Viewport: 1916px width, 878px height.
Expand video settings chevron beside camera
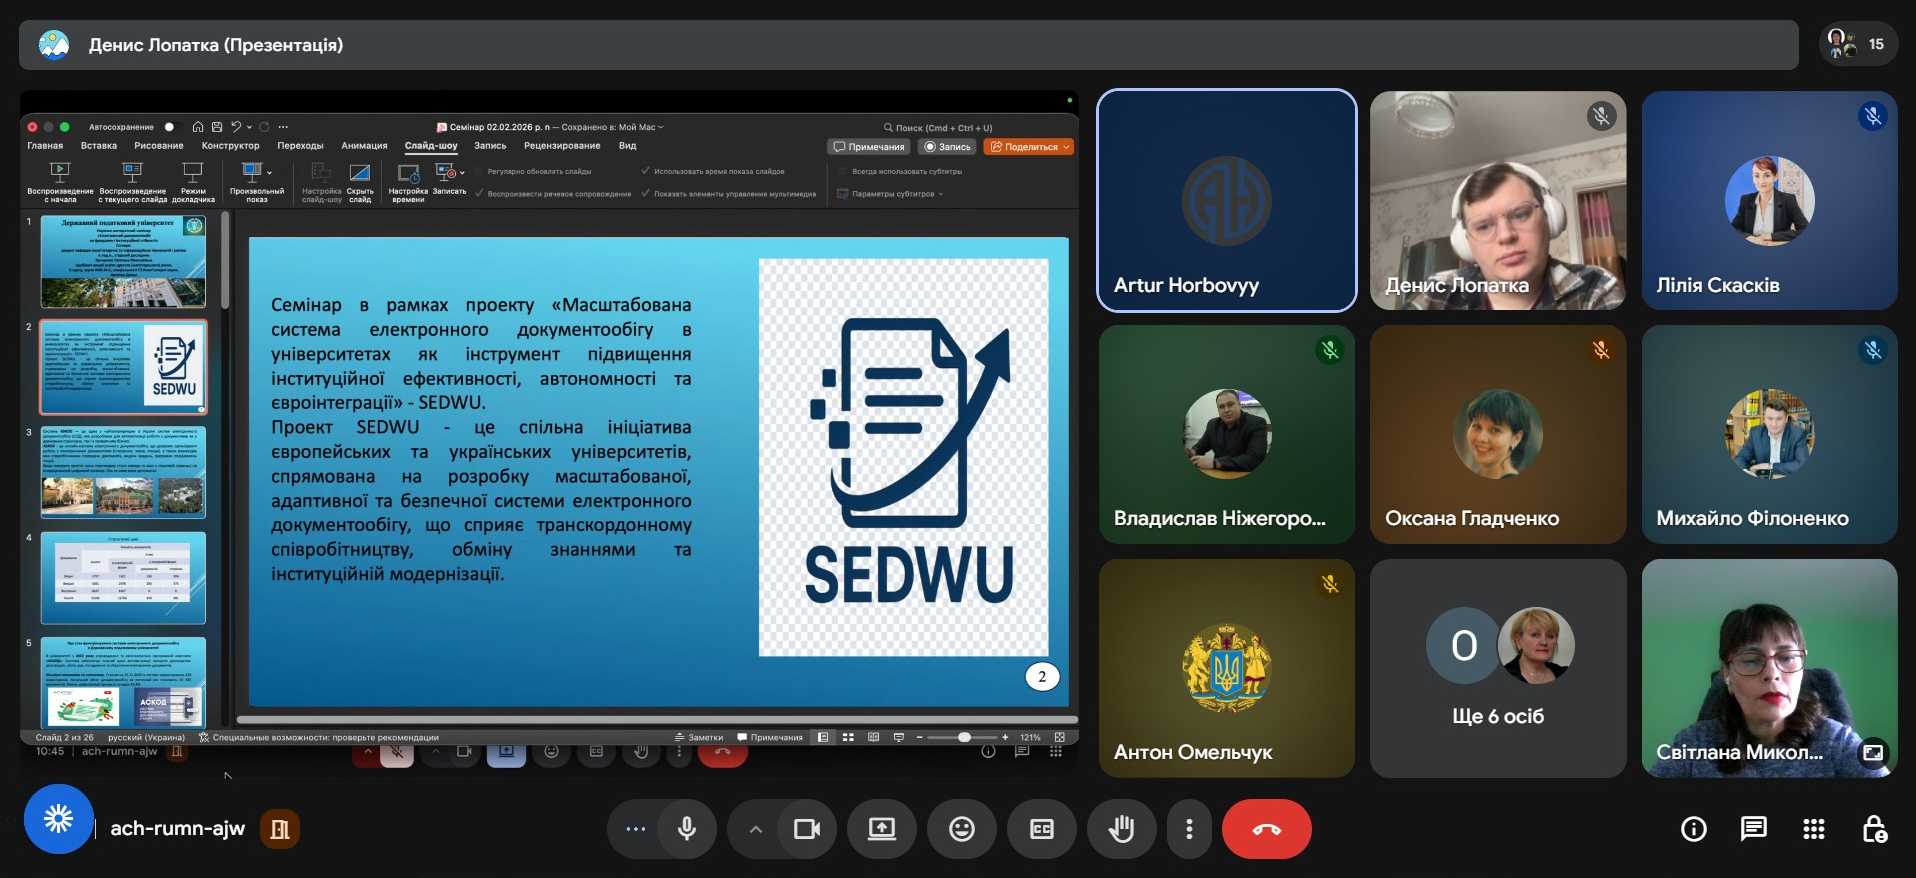756,829
